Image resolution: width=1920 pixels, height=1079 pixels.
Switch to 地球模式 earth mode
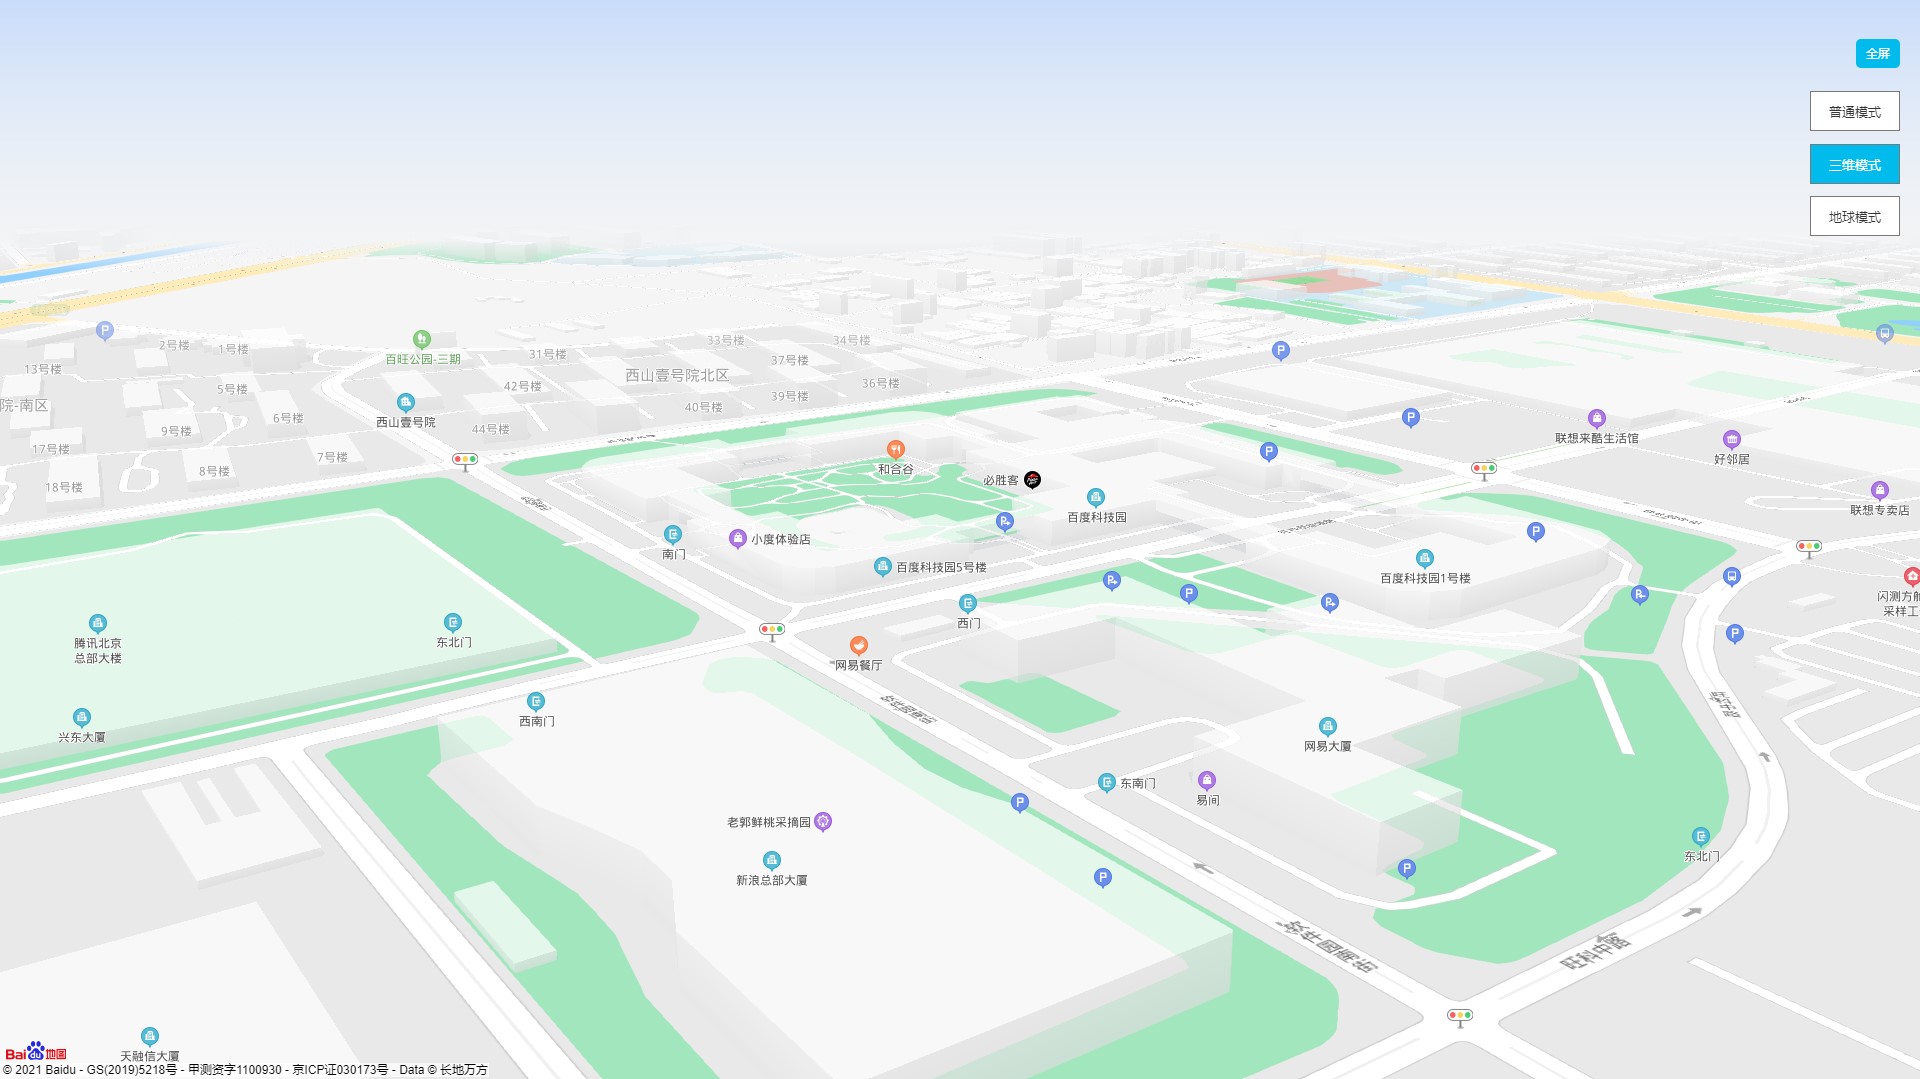click(1854, 216)
